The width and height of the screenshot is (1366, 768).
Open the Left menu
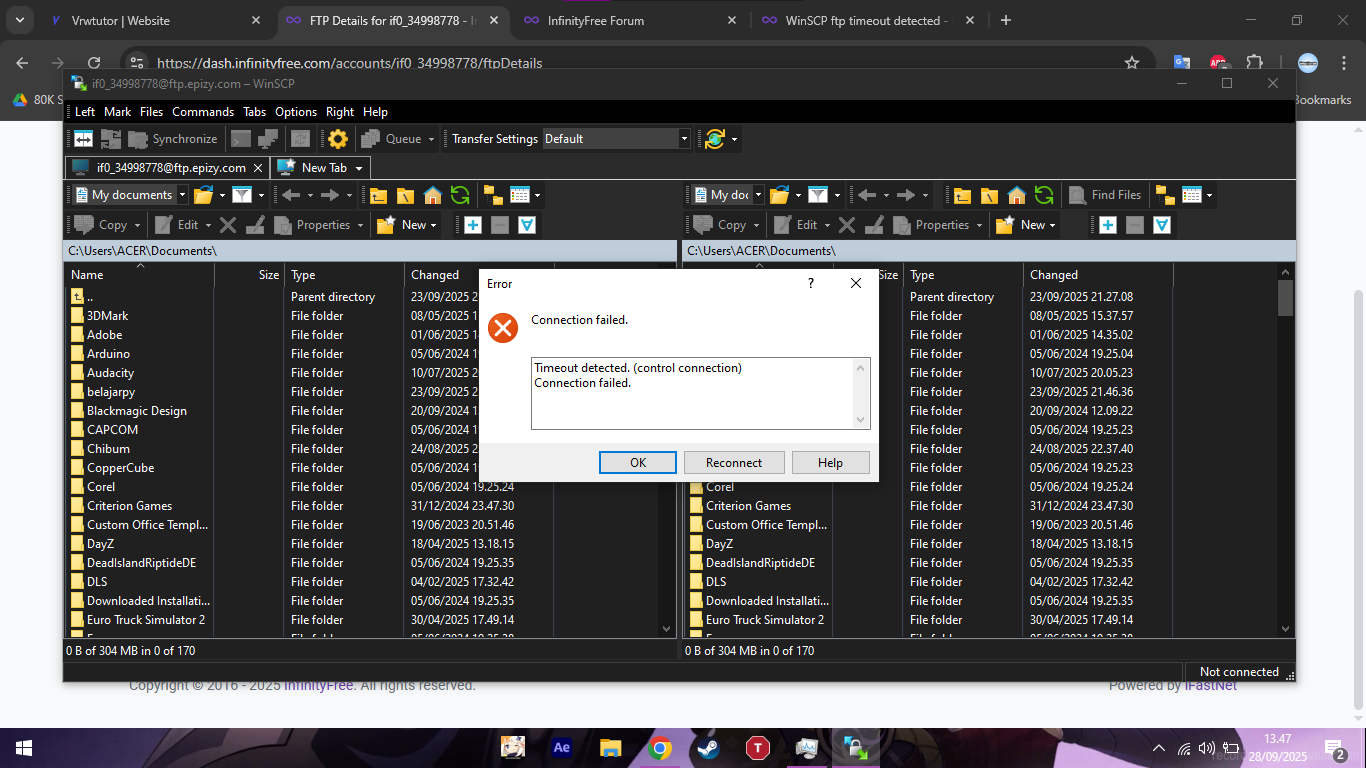coord(85,112)
